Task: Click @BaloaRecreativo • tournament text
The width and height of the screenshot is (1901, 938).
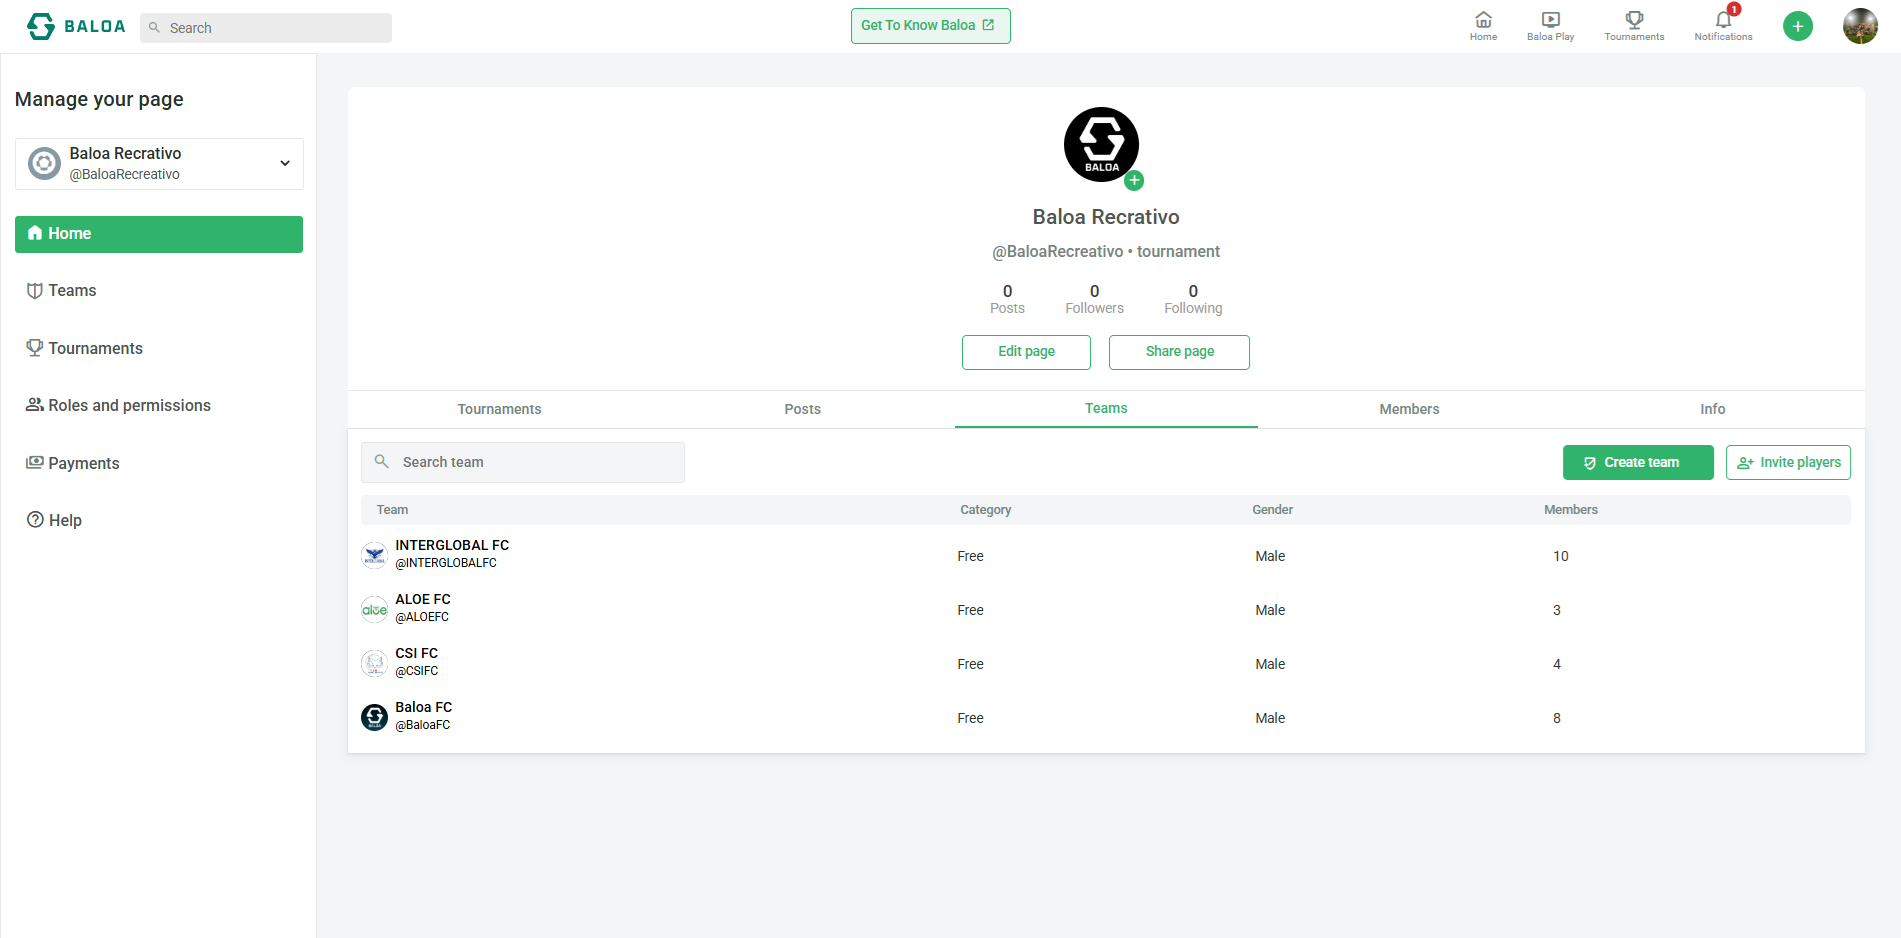Action: 1105,252
